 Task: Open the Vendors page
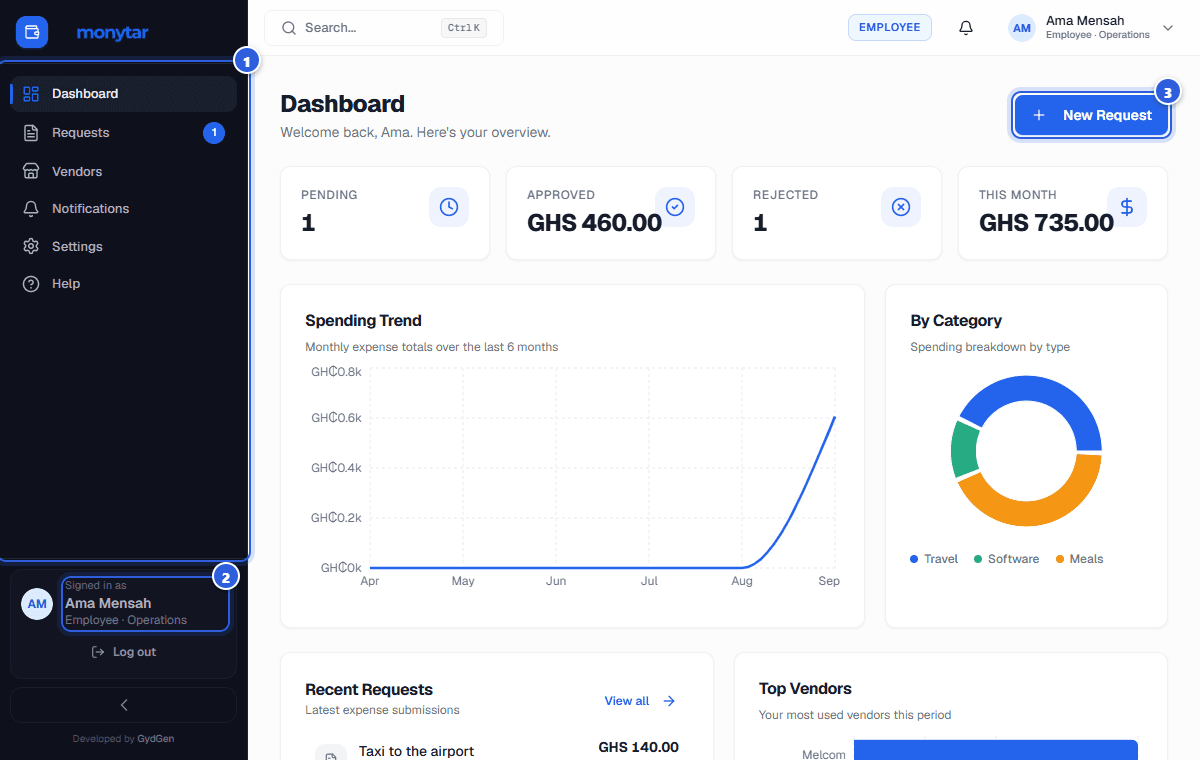(x=124, y=171)
